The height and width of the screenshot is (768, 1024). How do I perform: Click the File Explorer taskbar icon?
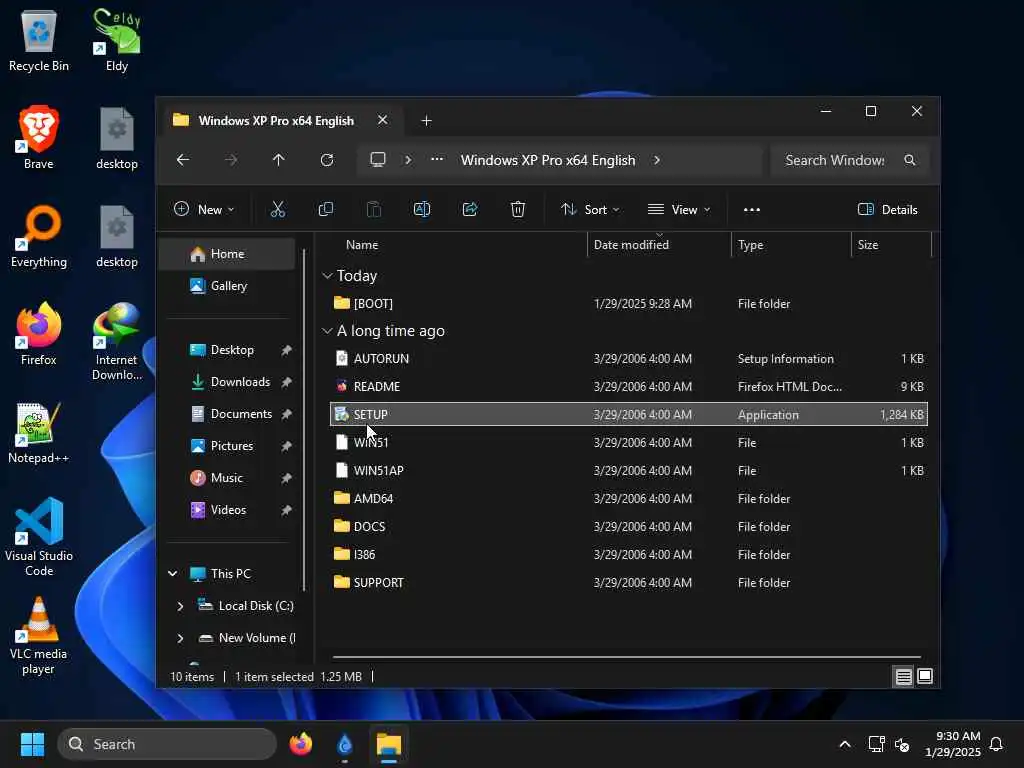389,744
